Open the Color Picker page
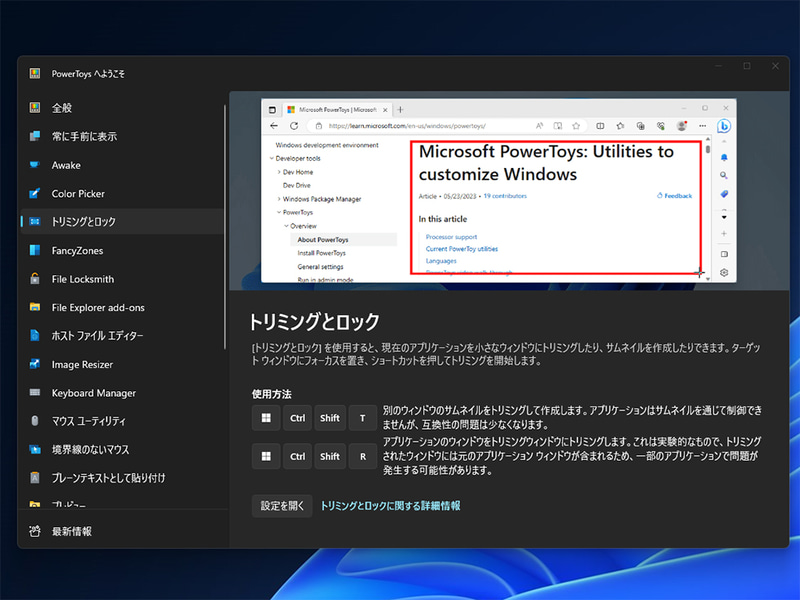The width and height of the screenshot is (800, 600). [122, 193]
